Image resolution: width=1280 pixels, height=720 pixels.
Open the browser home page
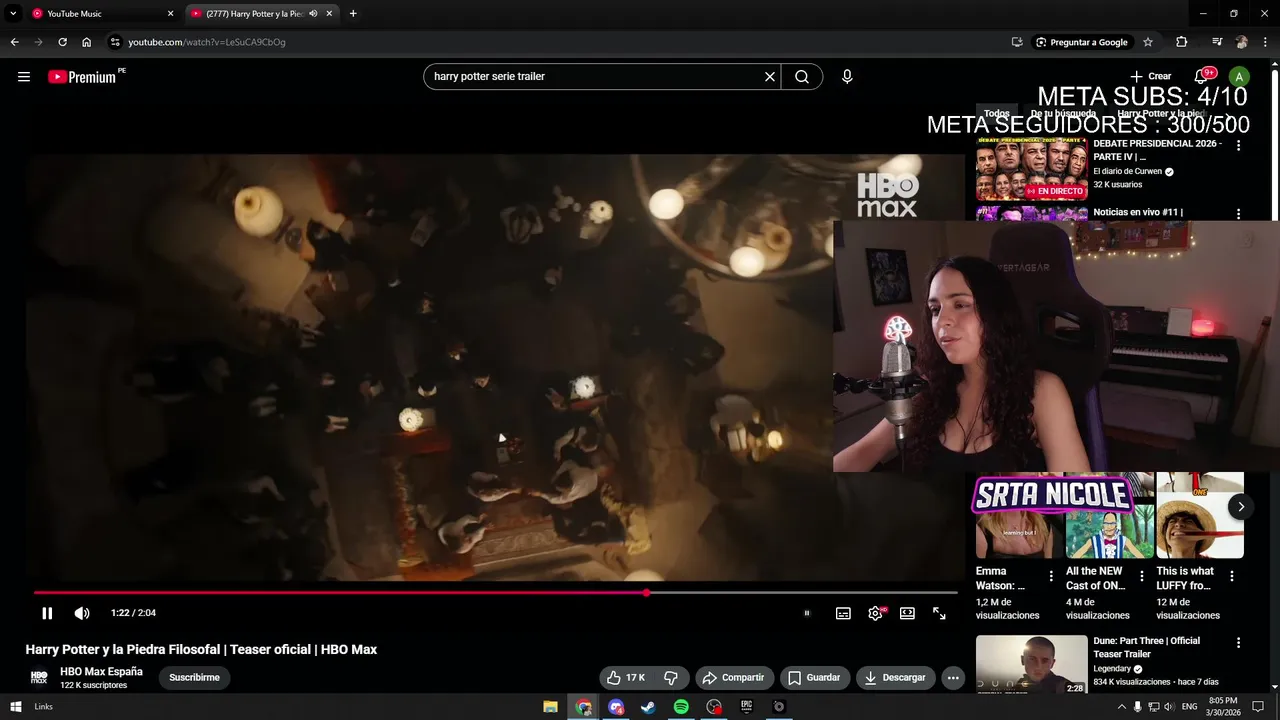[87, 42]
